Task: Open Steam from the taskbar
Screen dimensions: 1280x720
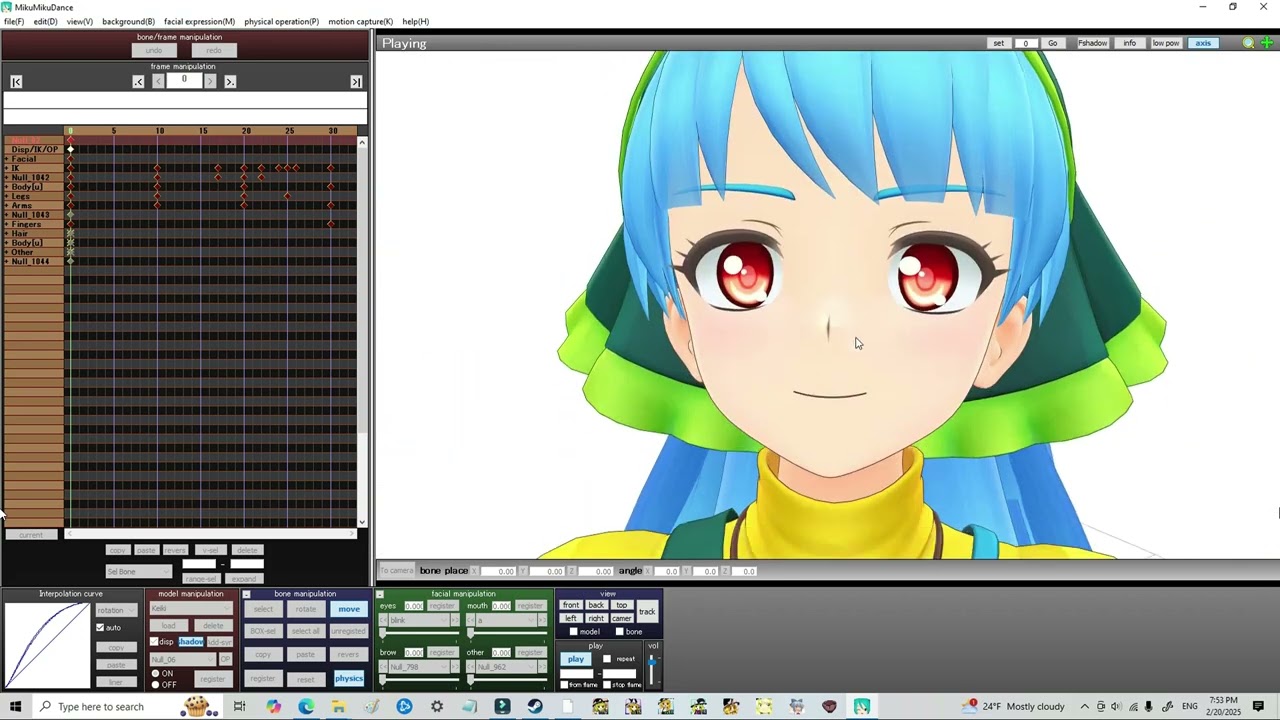Action: click(535, 707)
